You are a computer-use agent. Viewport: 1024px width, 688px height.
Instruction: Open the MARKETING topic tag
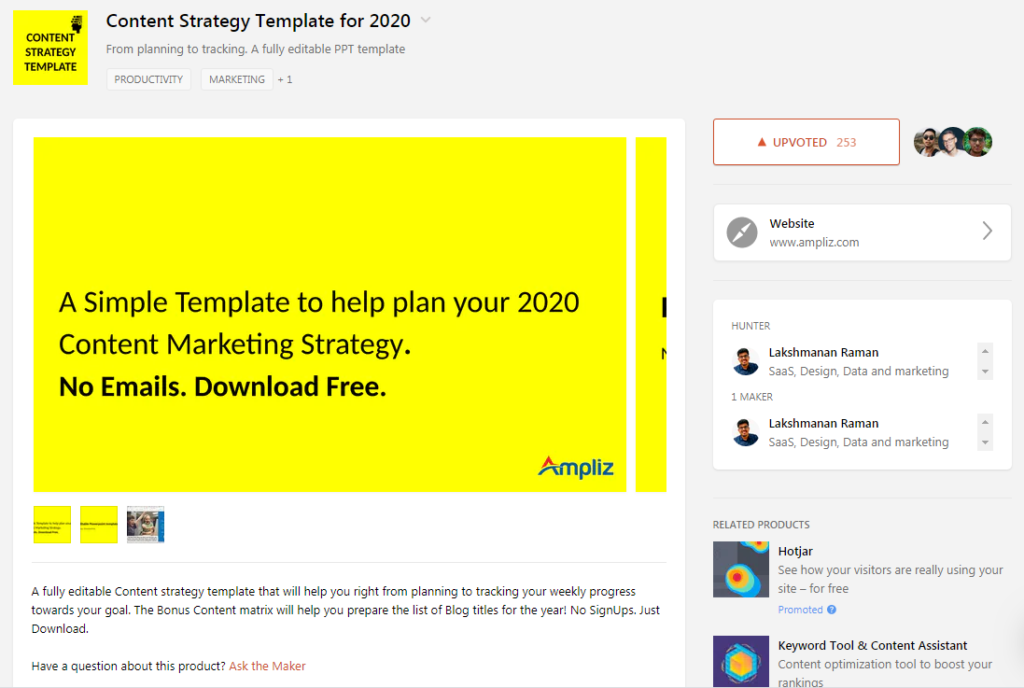pyautogui.click(x=236, y=79)
